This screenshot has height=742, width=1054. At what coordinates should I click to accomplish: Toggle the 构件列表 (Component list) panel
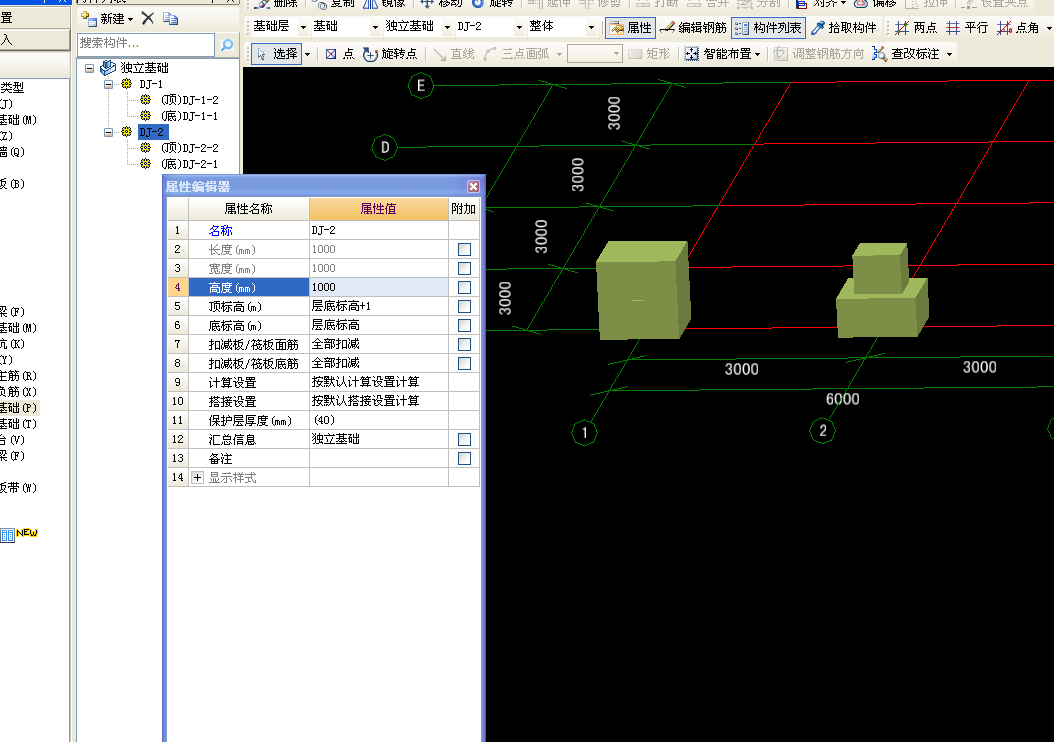(768, 28)
